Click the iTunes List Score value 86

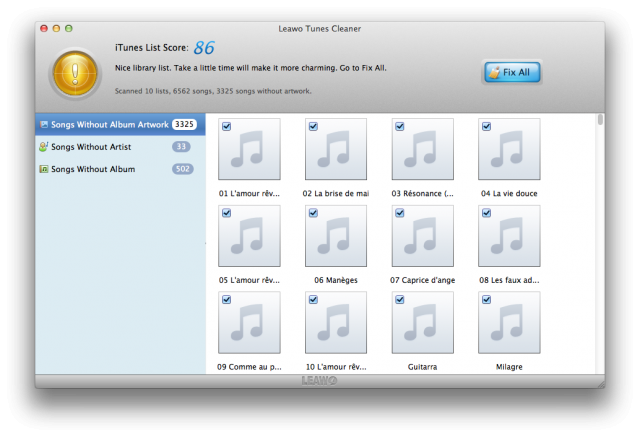pyautogui.click(x=204, y=48)
